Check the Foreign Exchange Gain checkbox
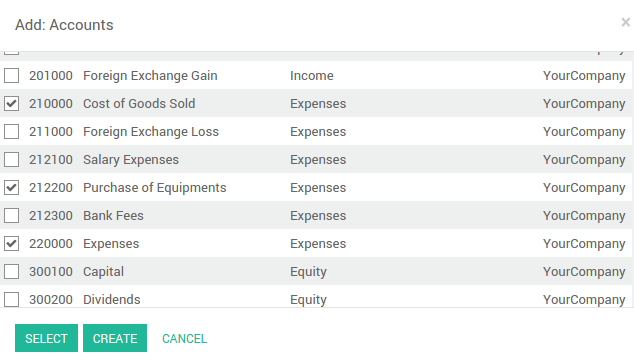Image resolution: width=634 pixels, height=362 pixels. pos(11,75)
